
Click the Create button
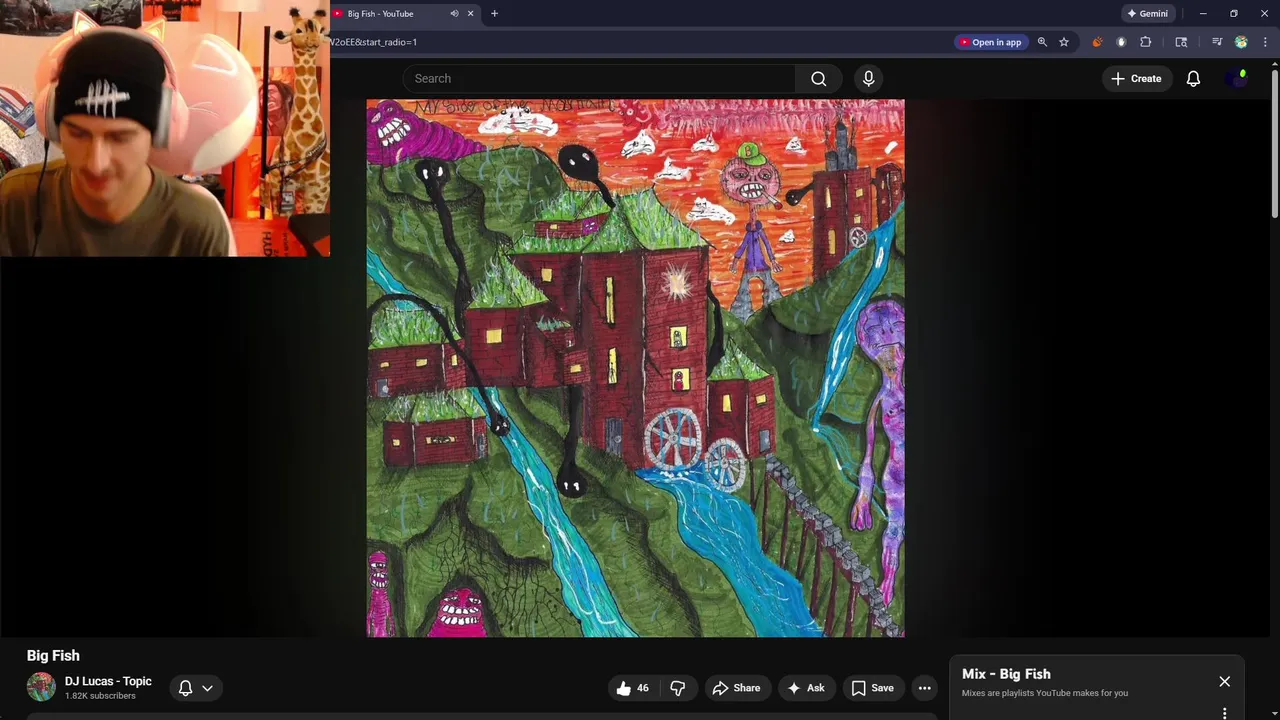1135,78
